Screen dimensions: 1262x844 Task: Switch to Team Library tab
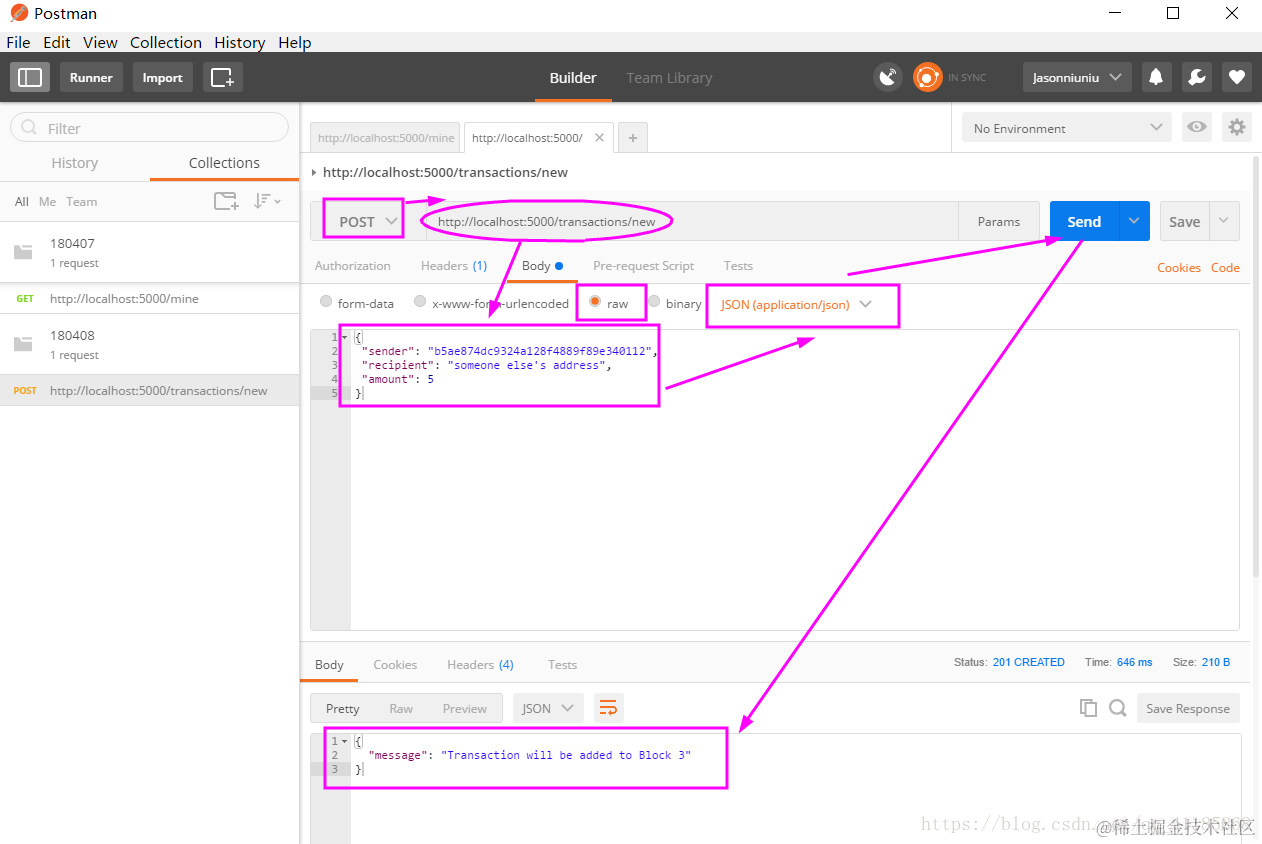669,77
